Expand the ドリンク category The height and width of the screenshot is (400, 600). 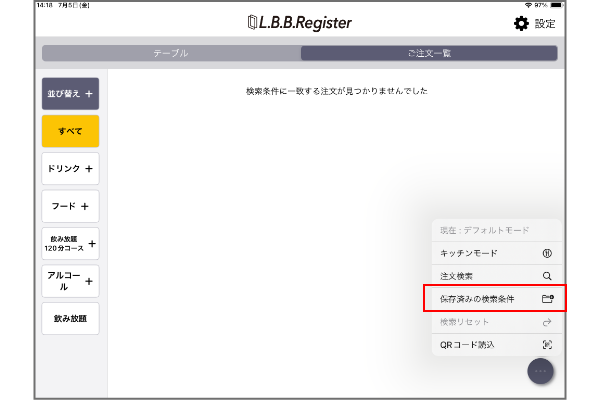(70, 168)
